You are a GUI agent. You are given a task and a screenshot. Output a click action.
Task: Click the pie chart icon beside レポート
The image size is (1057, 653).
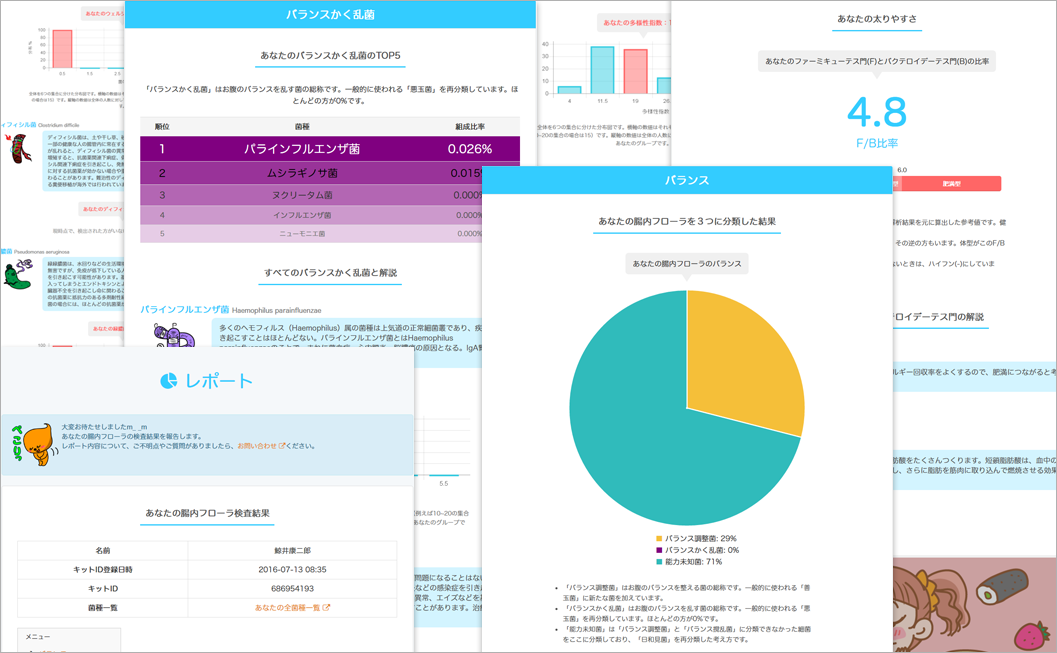[168, 381]
